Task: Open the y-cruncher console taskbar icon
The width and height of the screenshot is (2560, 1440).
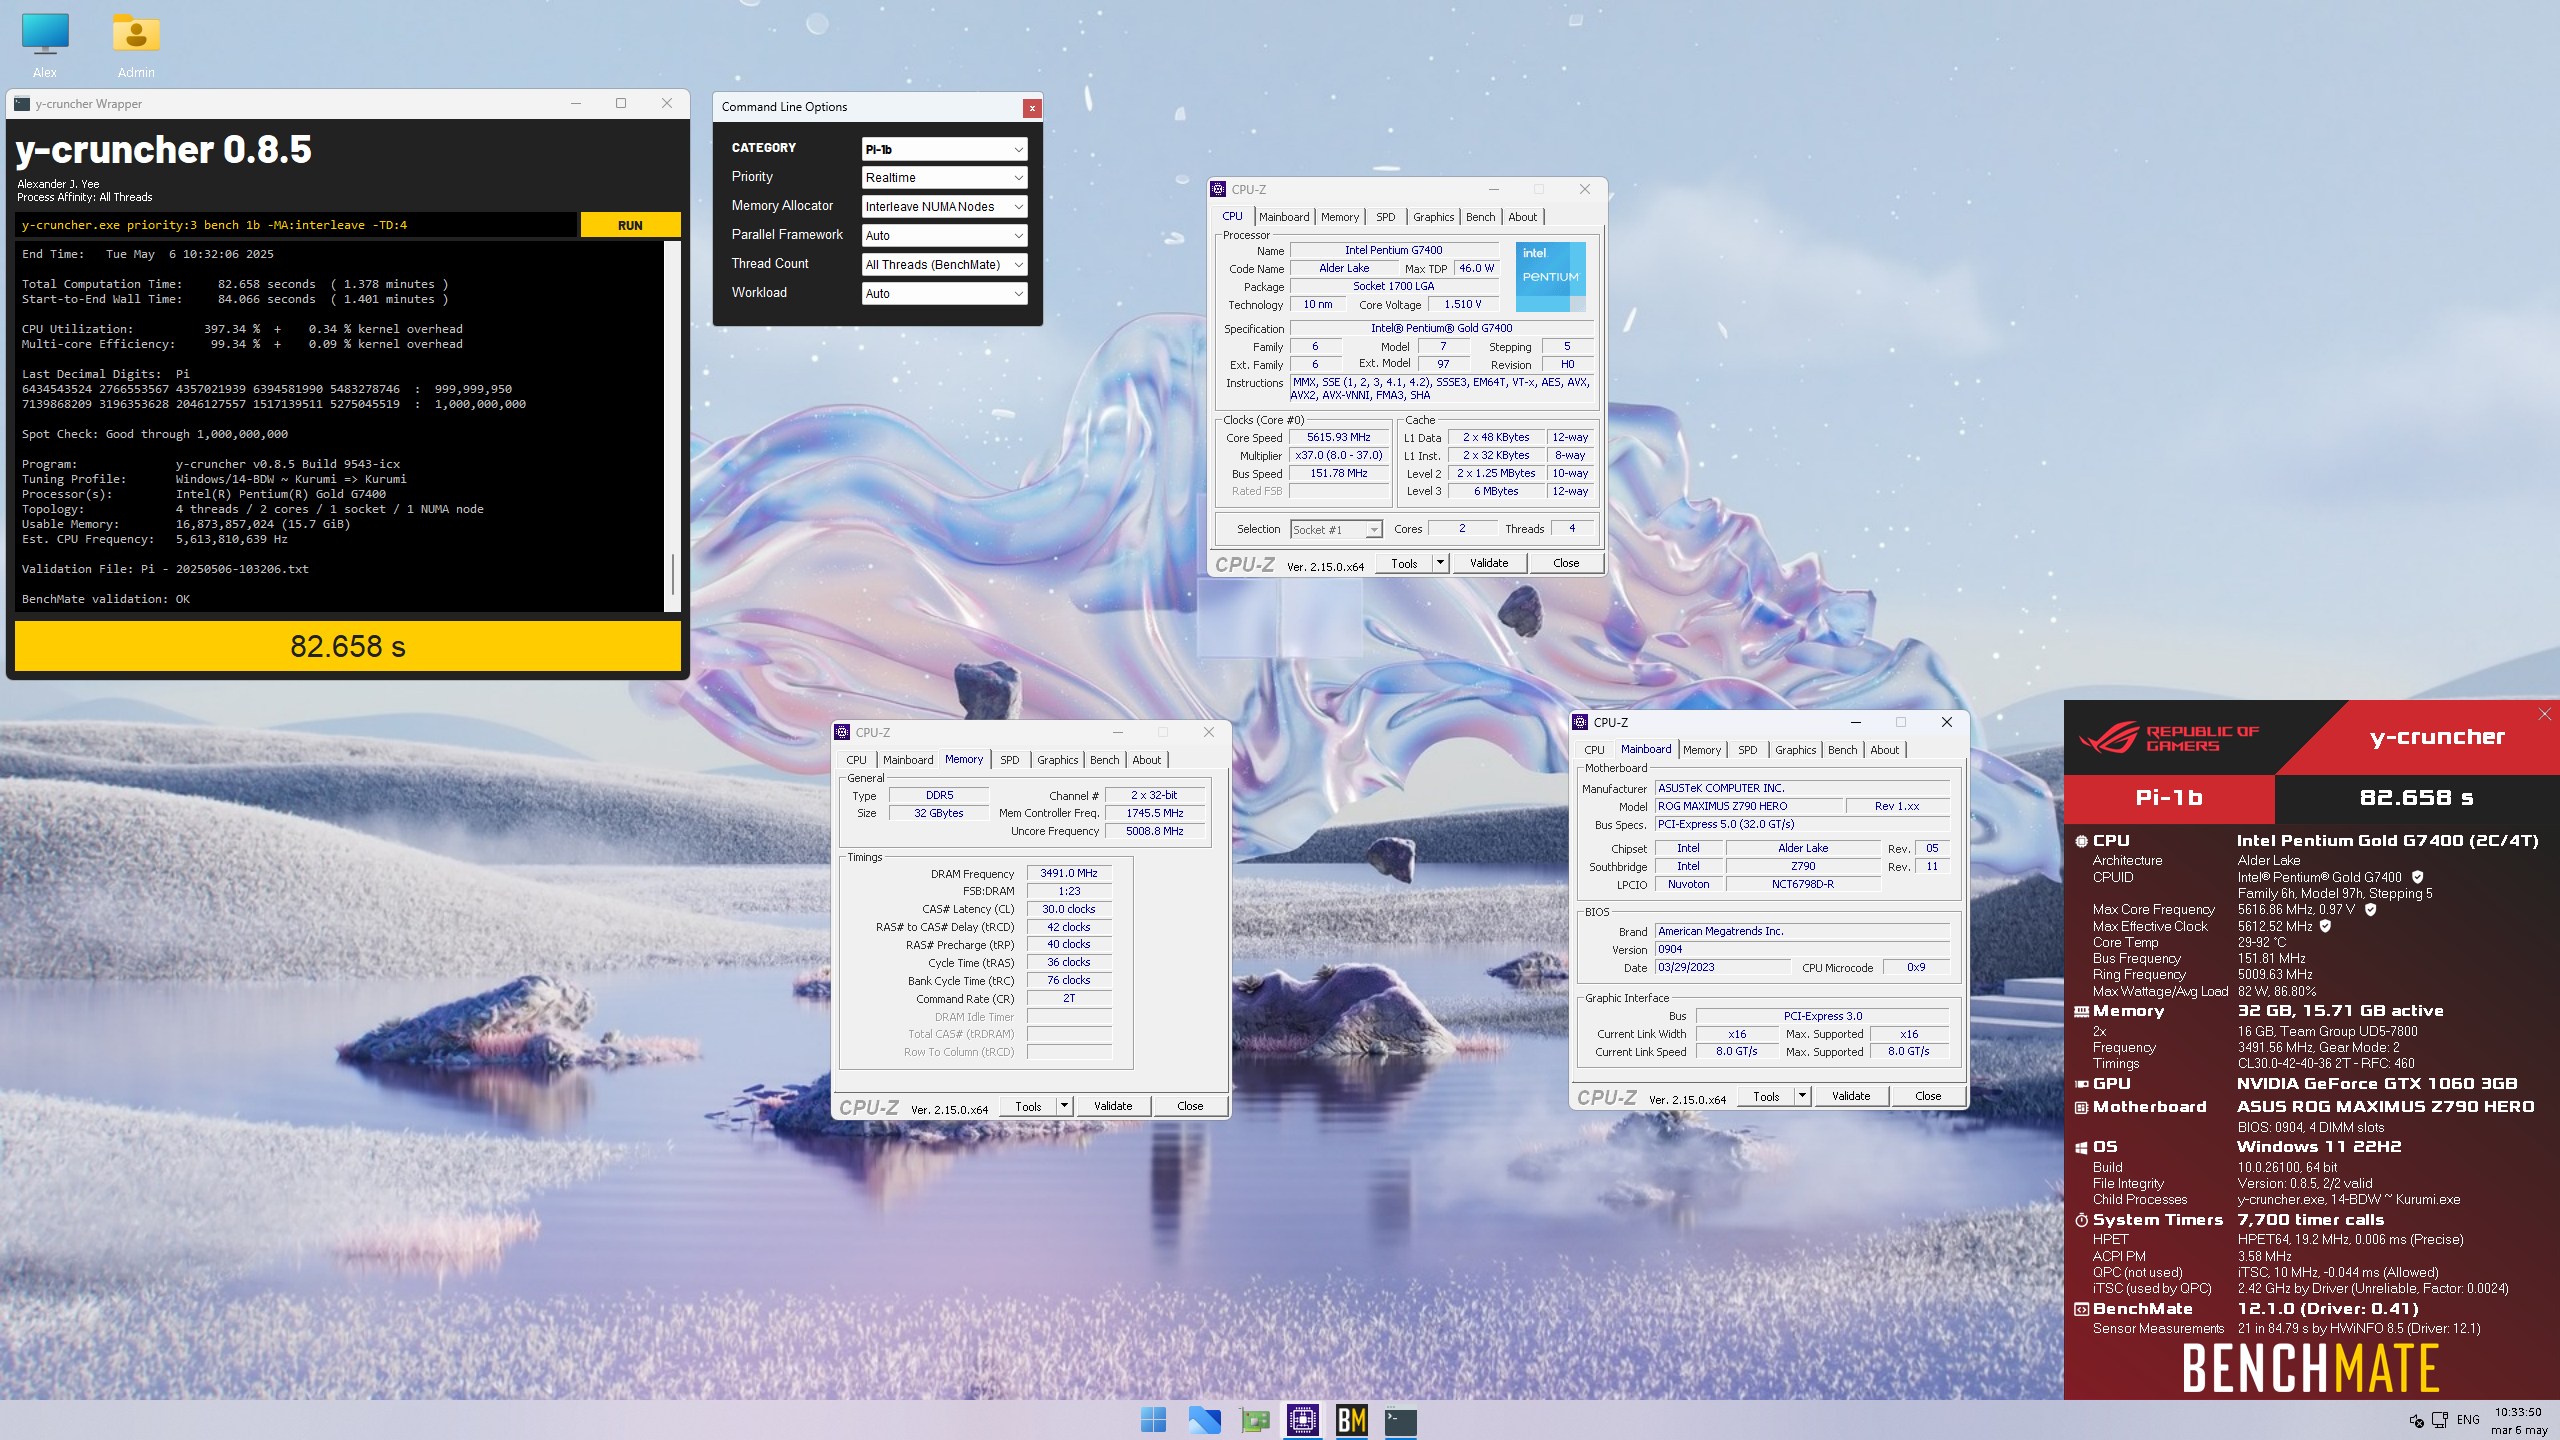Action: pos(1400,1420)
